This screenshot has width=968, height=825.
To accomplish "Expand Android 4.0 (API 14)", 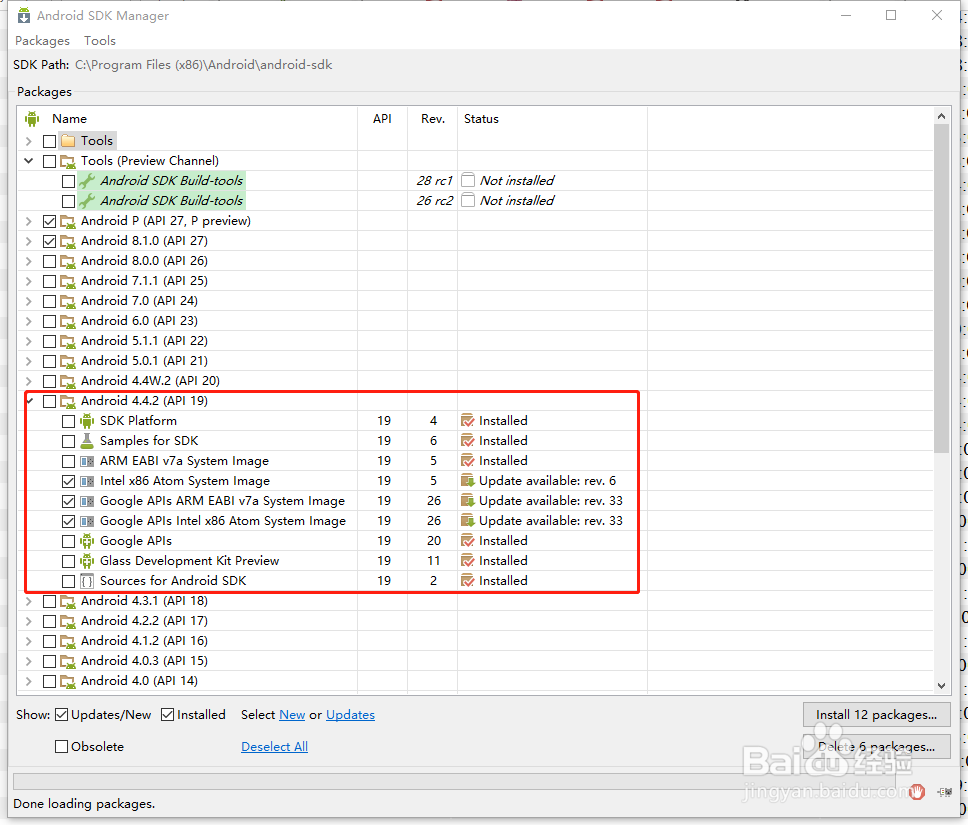I will [x=28, y=681].
